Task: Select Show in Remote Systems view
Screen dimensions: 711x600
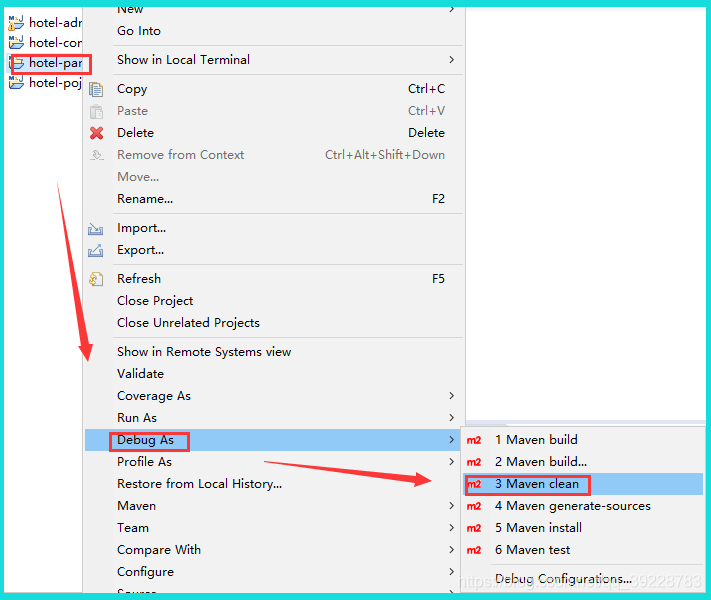Action: [x=204, y=352]
